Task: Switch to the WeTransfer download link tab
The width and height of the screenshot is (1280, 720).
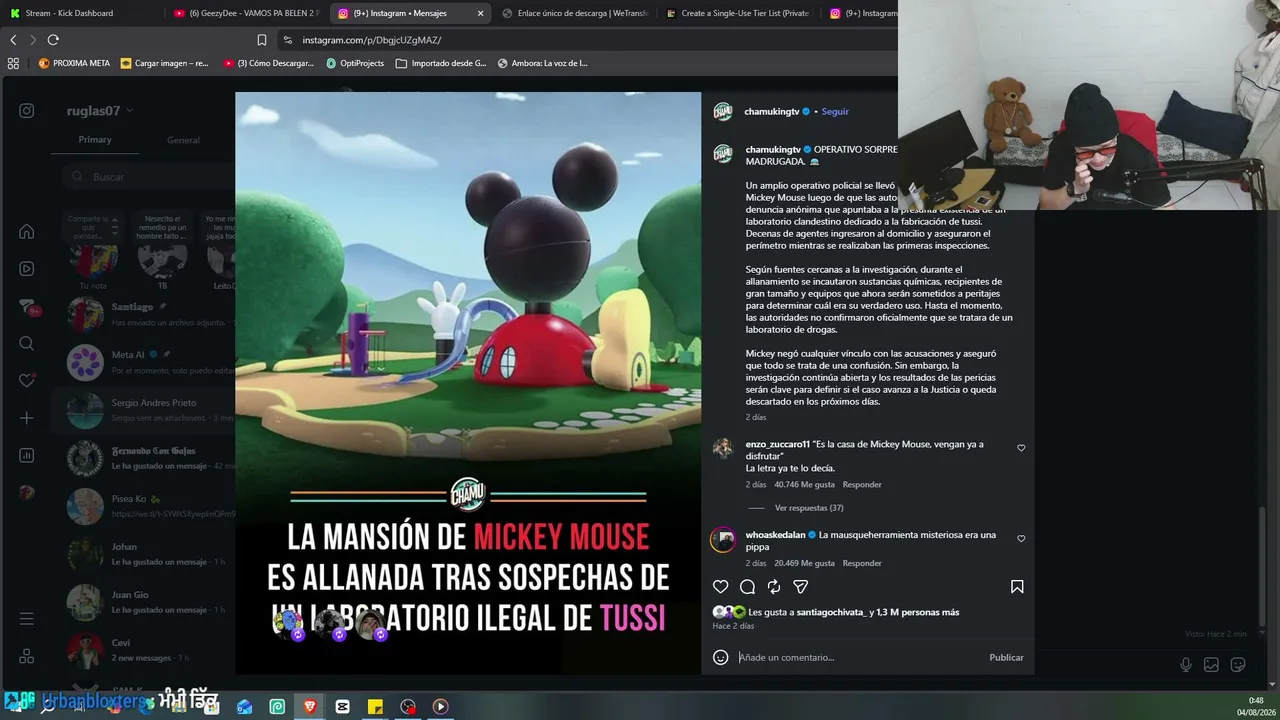Action: pyautogui.click(x=575, y=13)
